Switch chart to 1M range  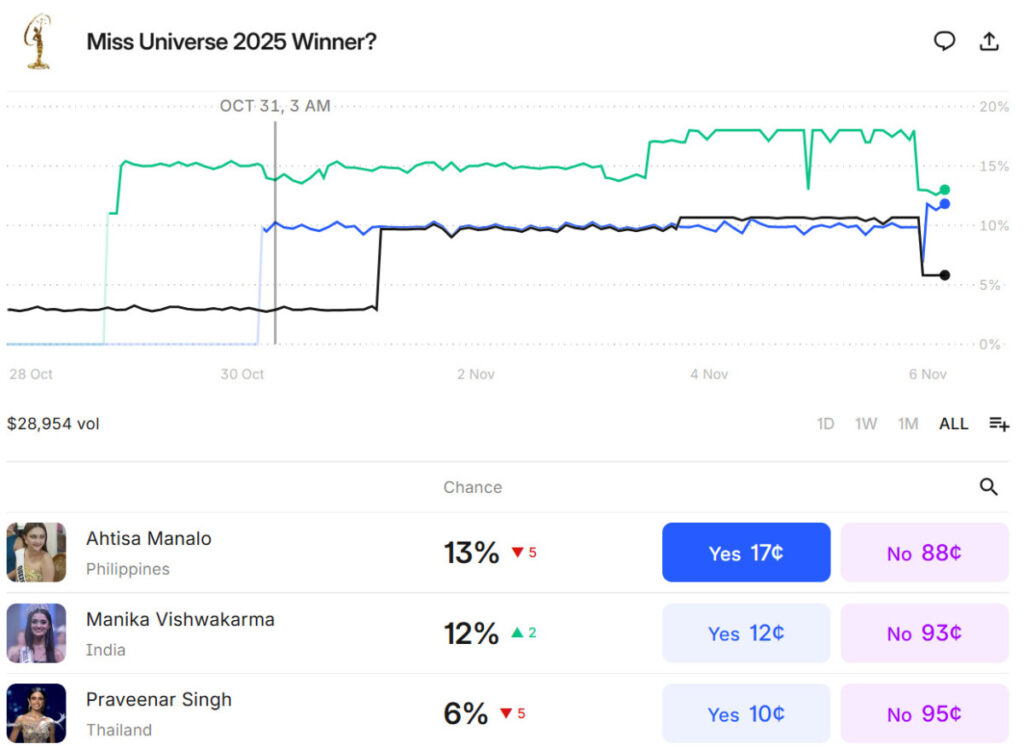pos(908,424)
